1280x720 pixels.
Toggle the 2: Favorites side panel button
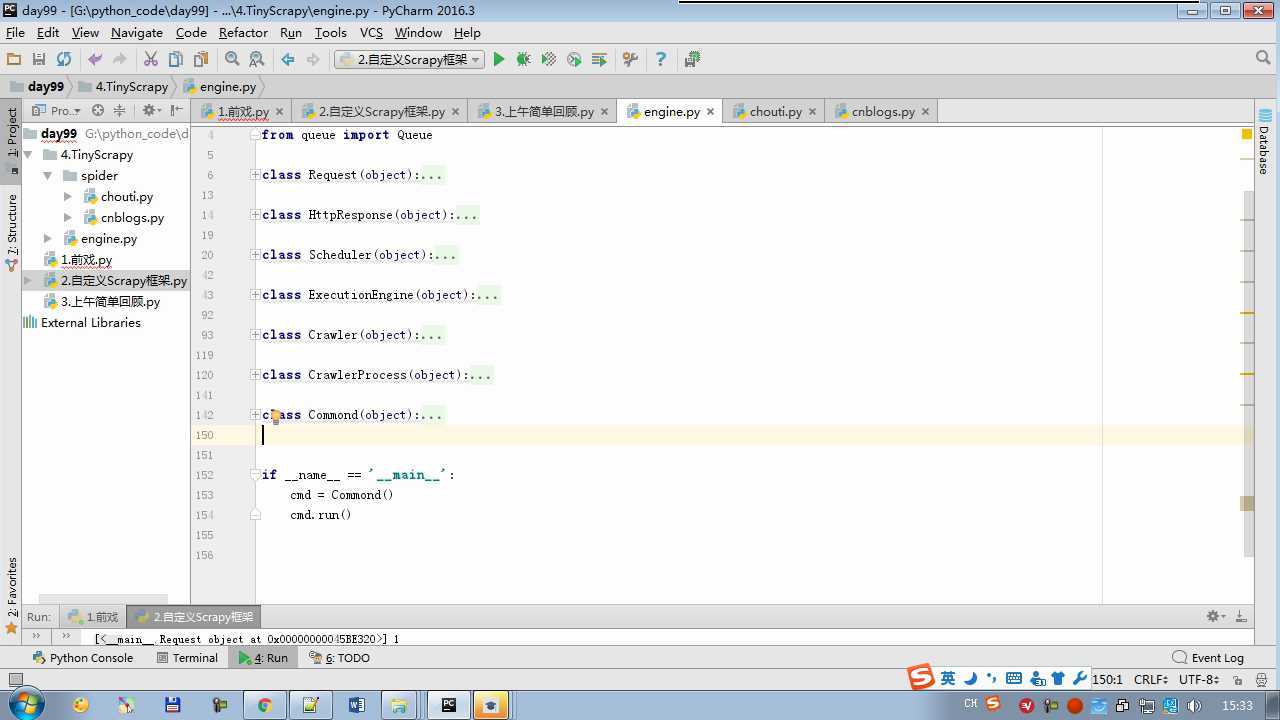[x=12, y=595]
